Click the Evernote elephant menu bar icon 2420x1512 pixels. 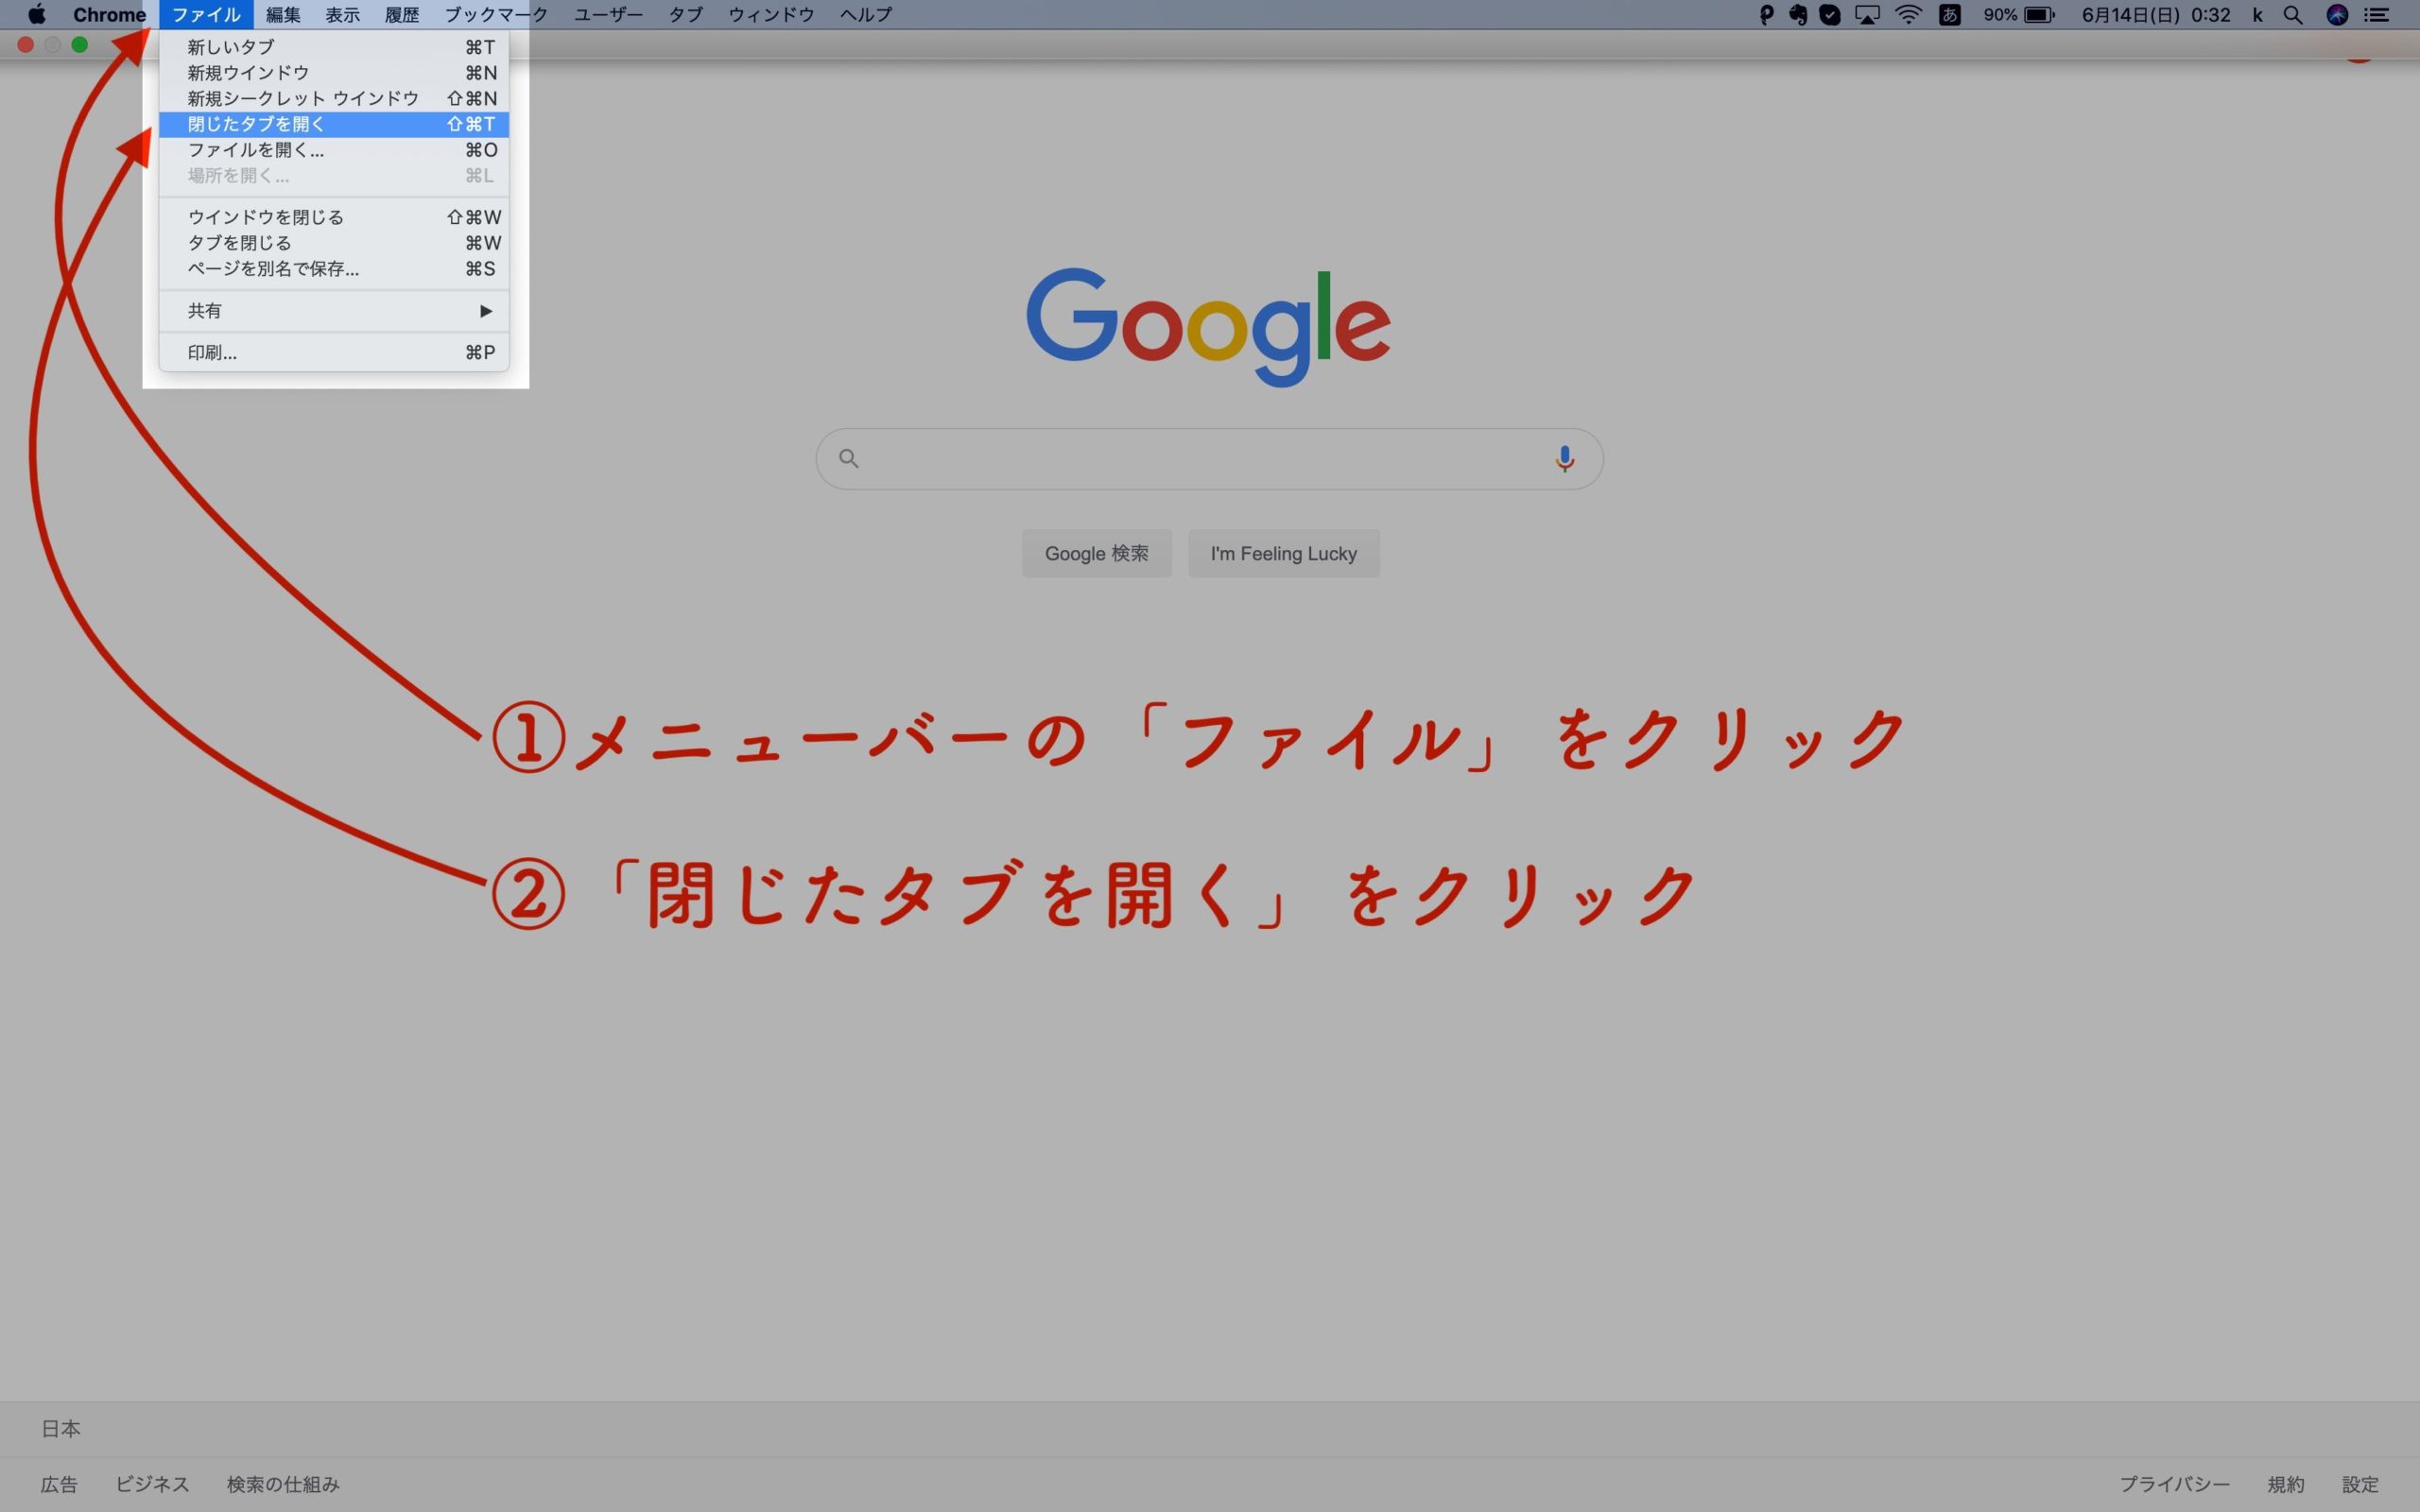tap(1798, 14)
